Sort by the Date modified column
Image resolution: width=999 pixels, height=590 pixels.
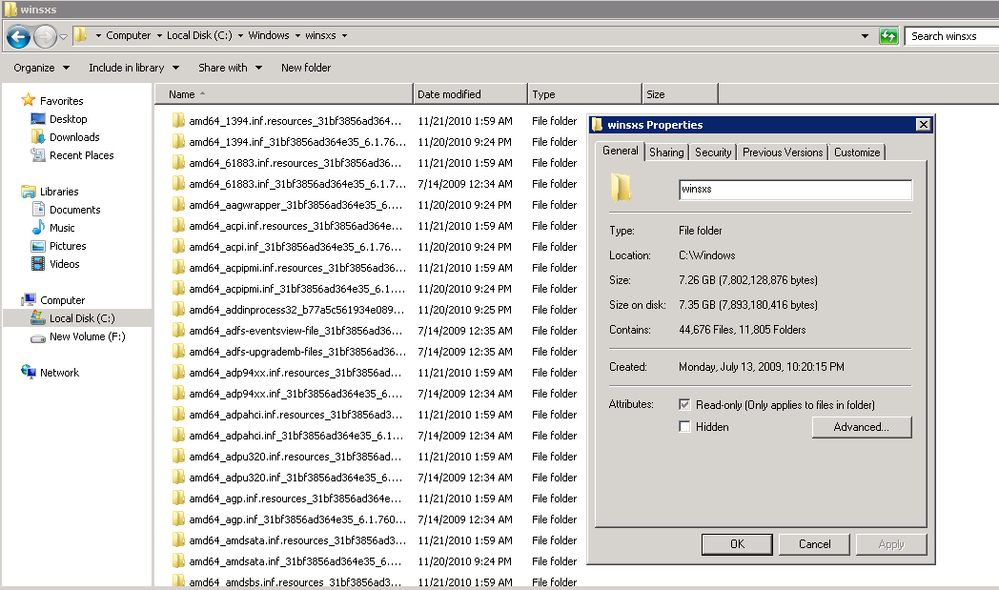point(470,94)
